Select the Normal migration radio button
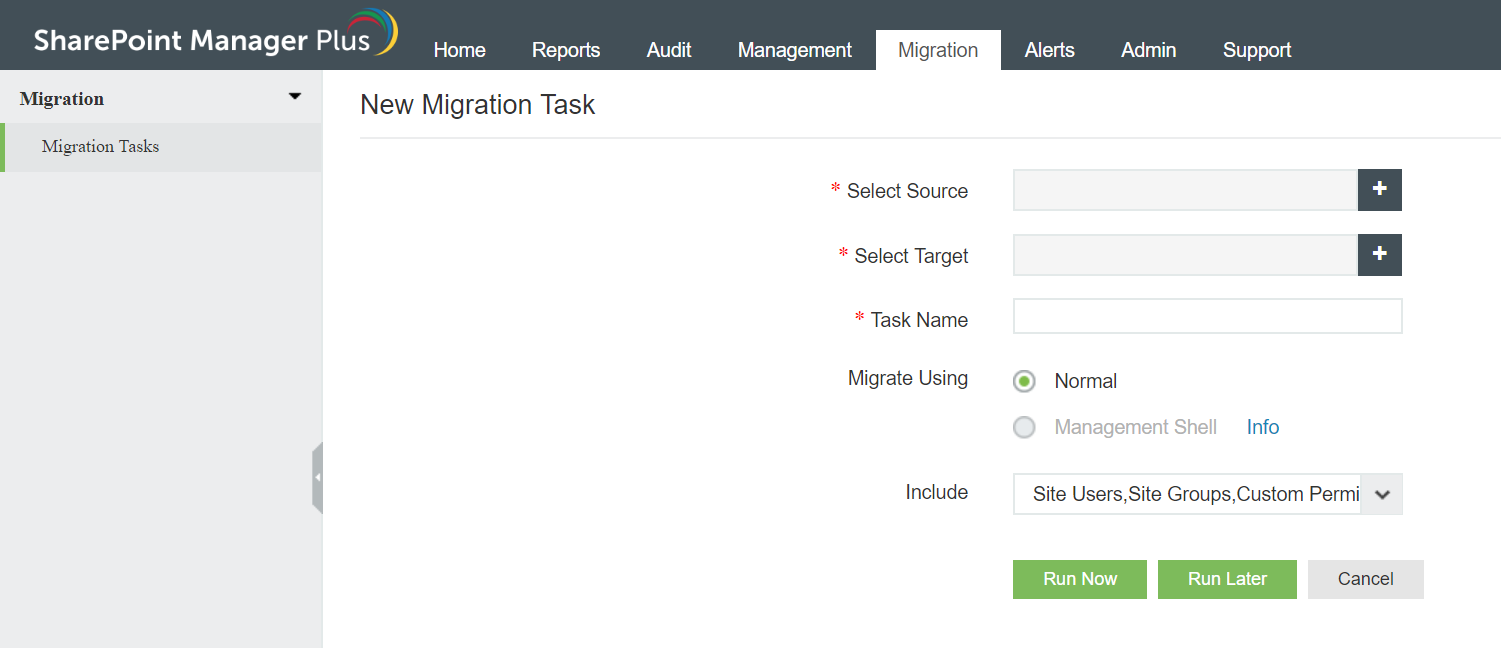The image size is (1501, 648). pyautogui.click(x=1024, y=381)
